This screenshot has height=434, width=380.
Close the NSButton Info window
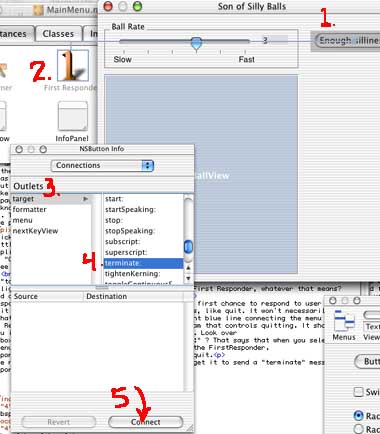point(19,149)
